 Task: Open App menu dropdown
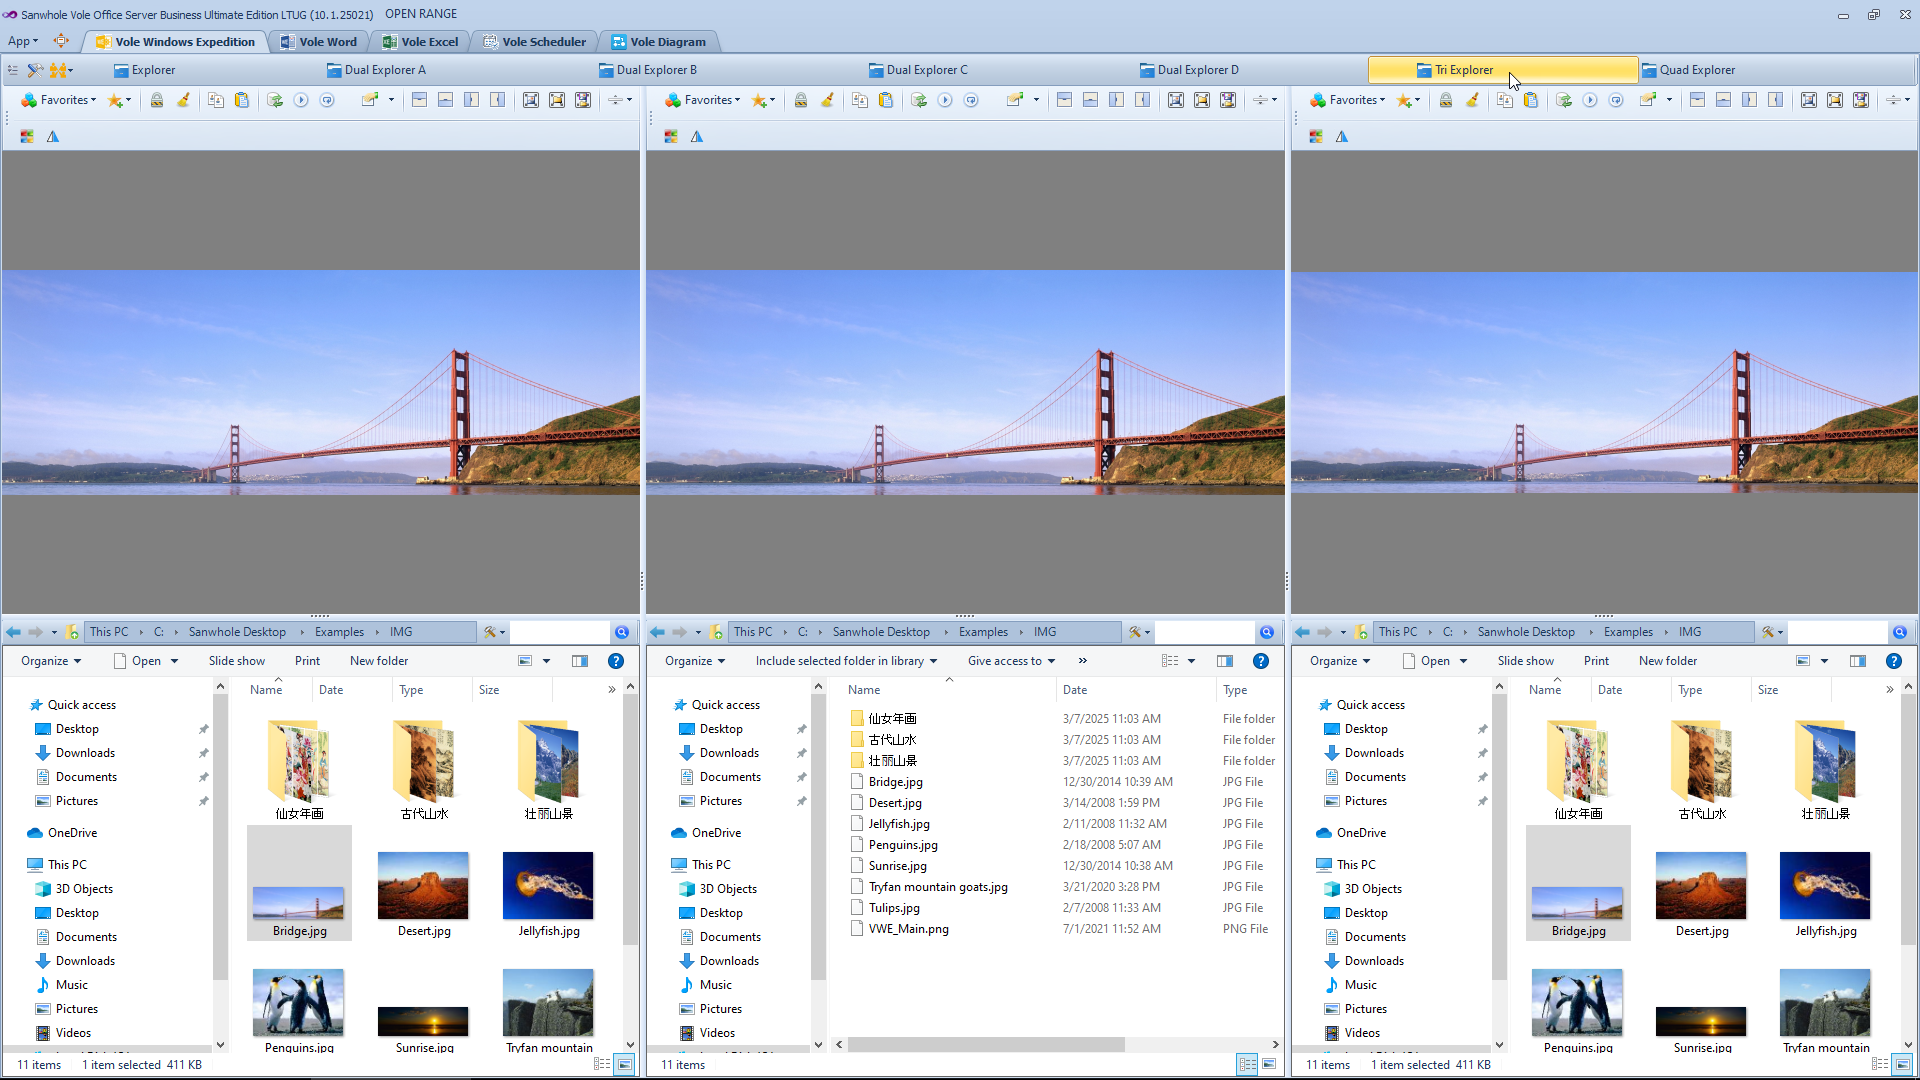pos(23,42)
